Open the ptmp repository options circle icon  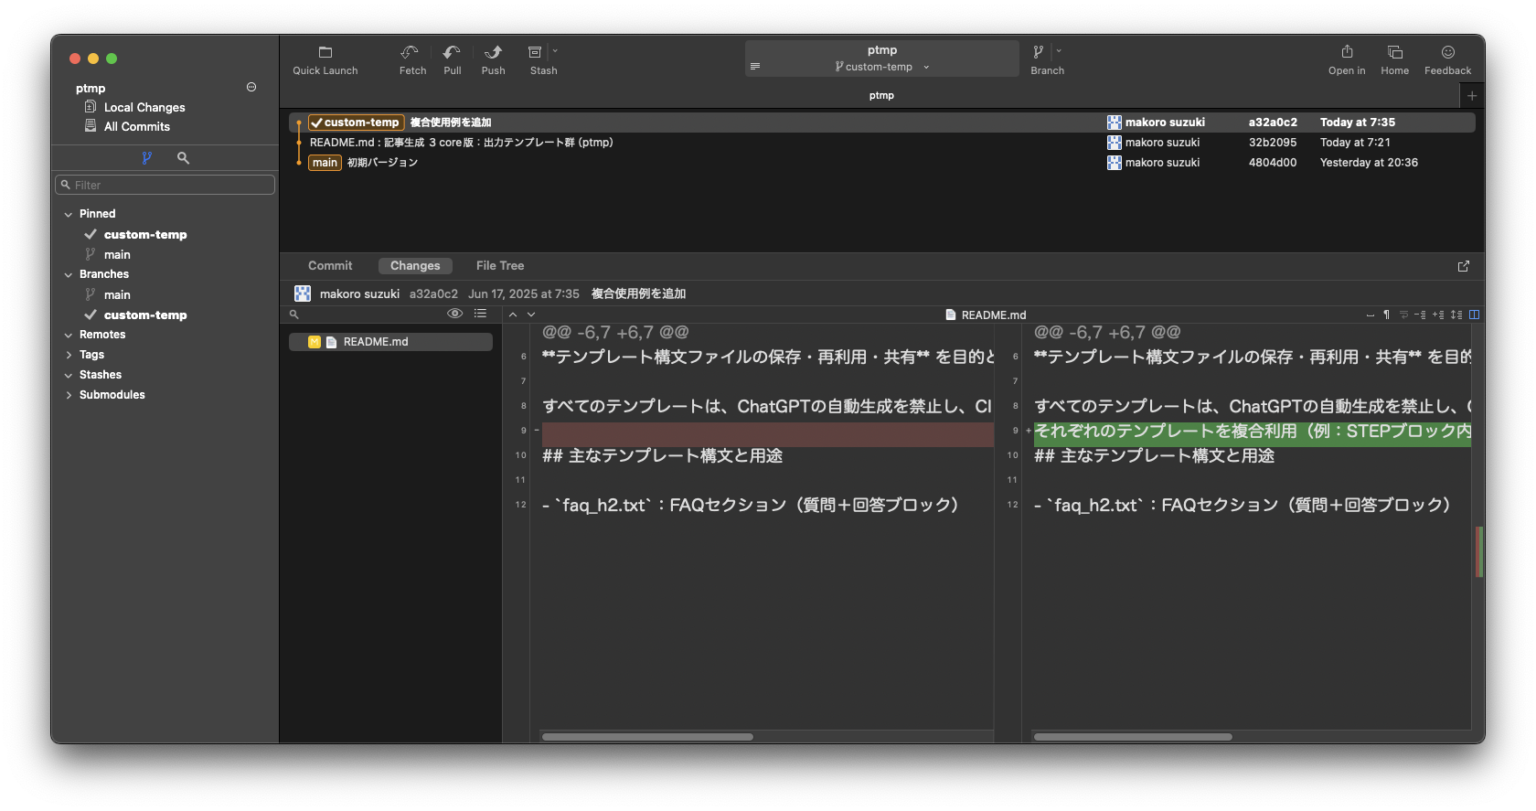pos(251,87)
